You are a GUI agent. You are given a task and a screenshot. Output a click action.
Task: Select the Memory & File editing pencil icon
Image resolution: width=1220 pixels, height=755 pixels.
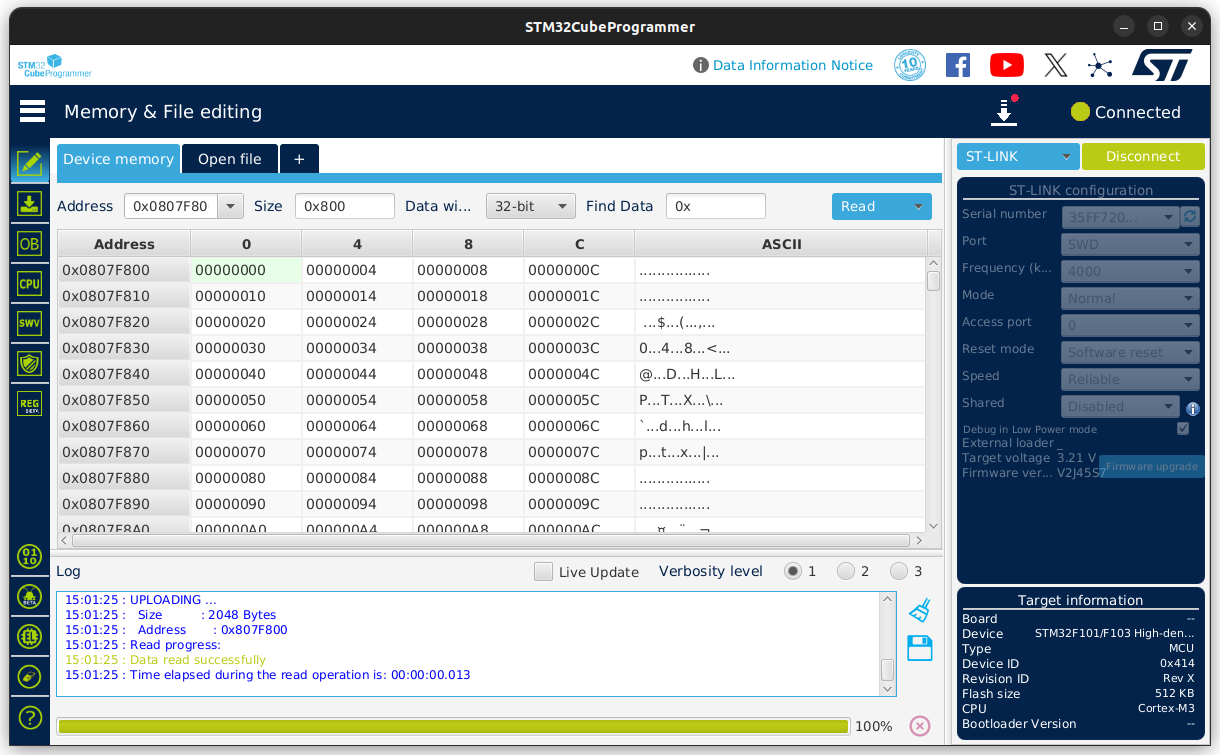point(30,163)
